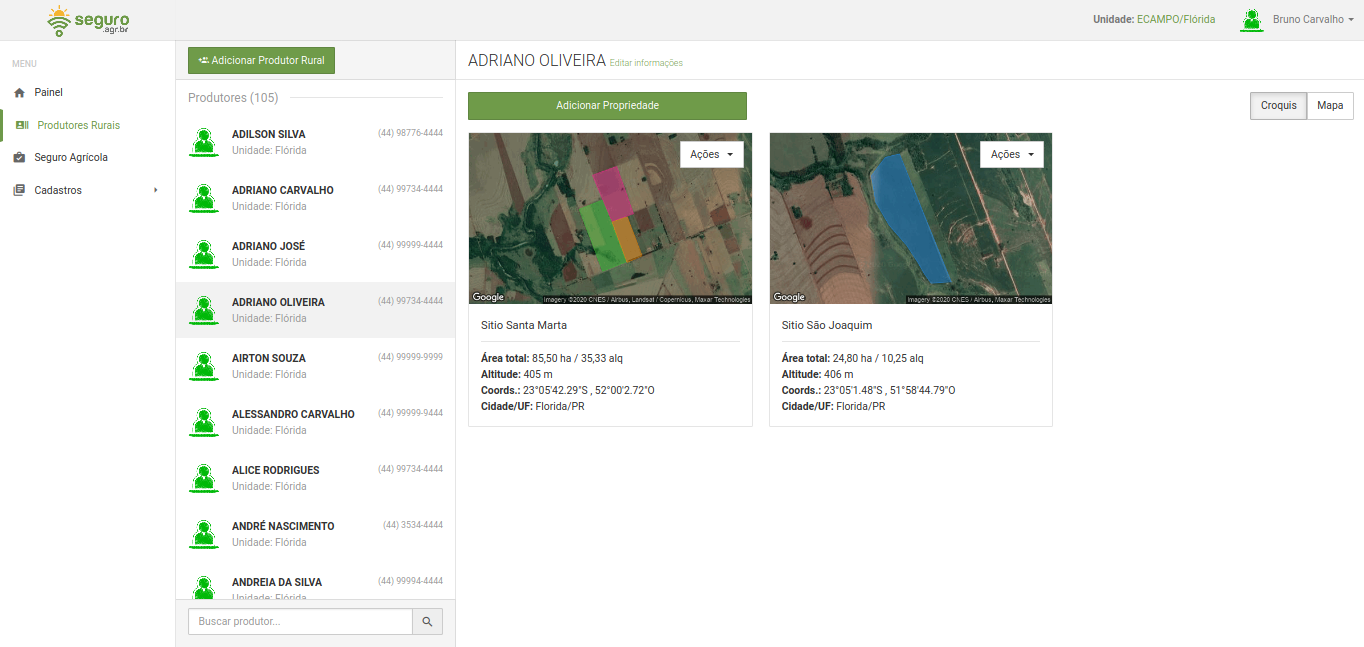Click area value 85,50 ha / 35,33 alq
The image size is (1364, 647).
coord(577,358)
